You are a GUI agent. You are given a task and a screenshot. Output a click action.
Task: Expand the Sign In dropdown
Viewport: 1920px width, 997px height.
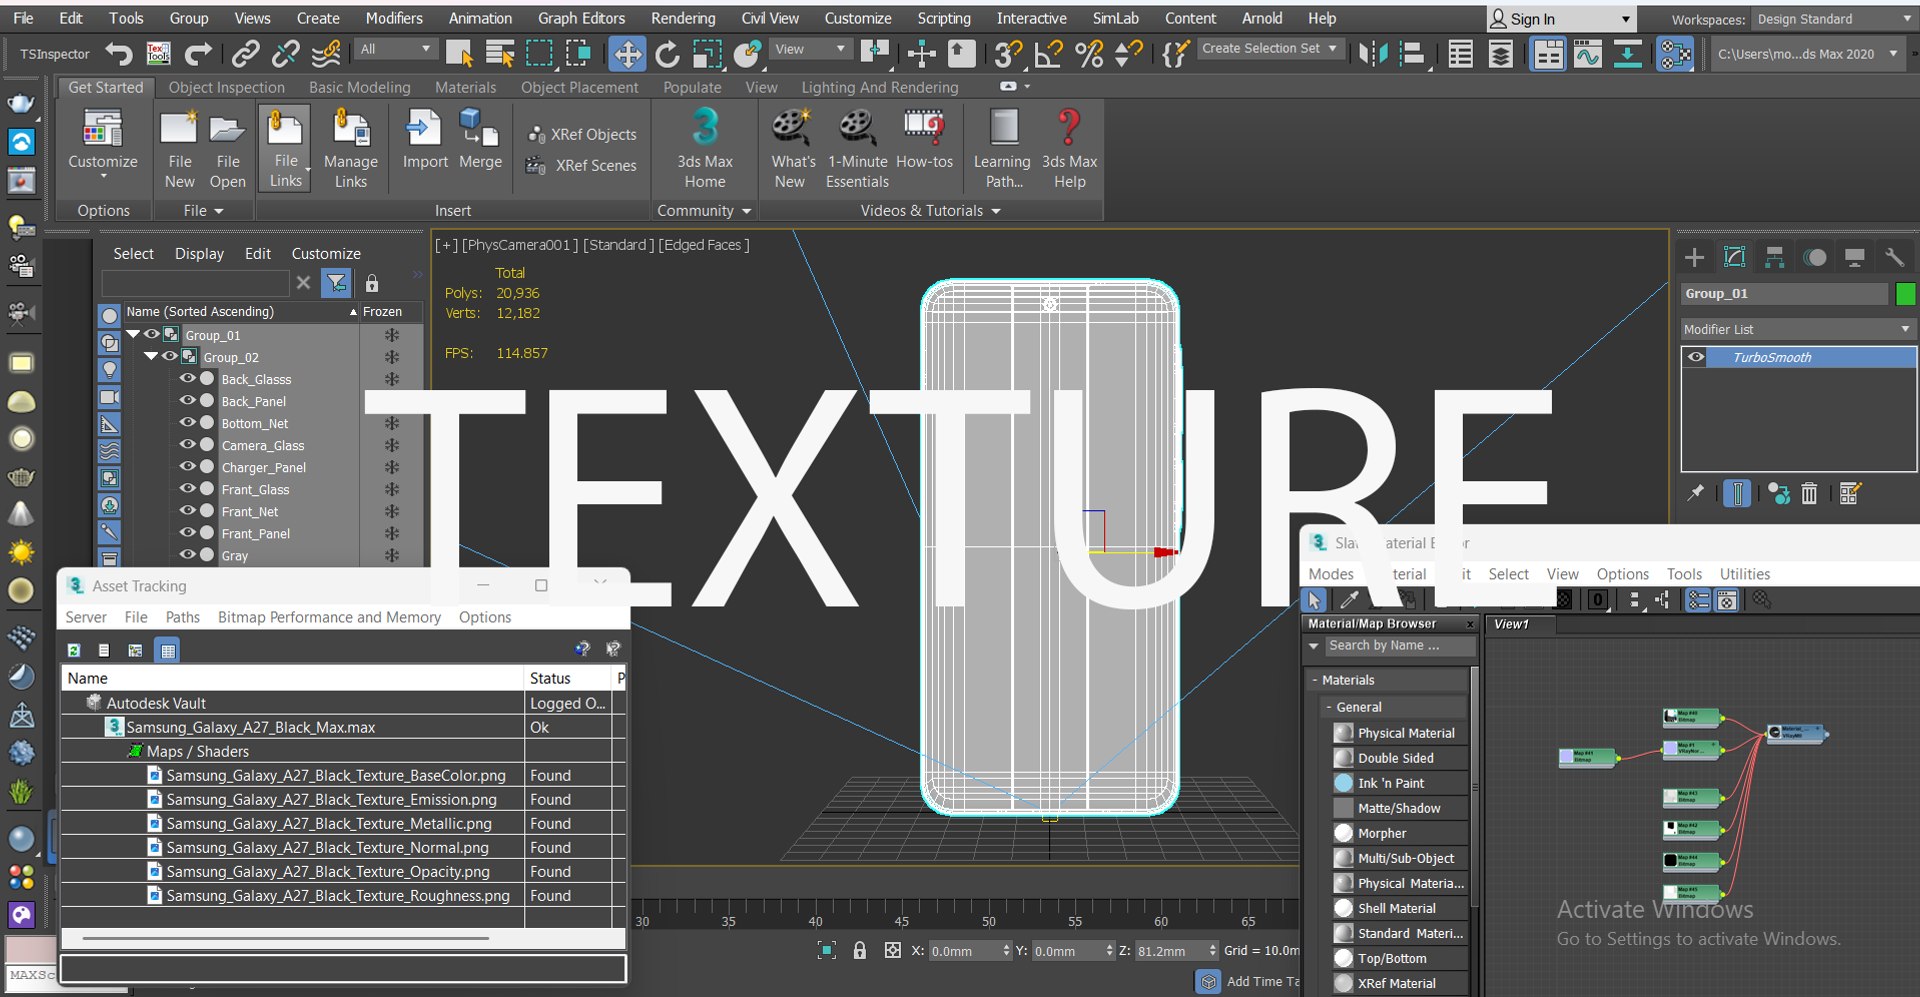(x=1626, y=19)
